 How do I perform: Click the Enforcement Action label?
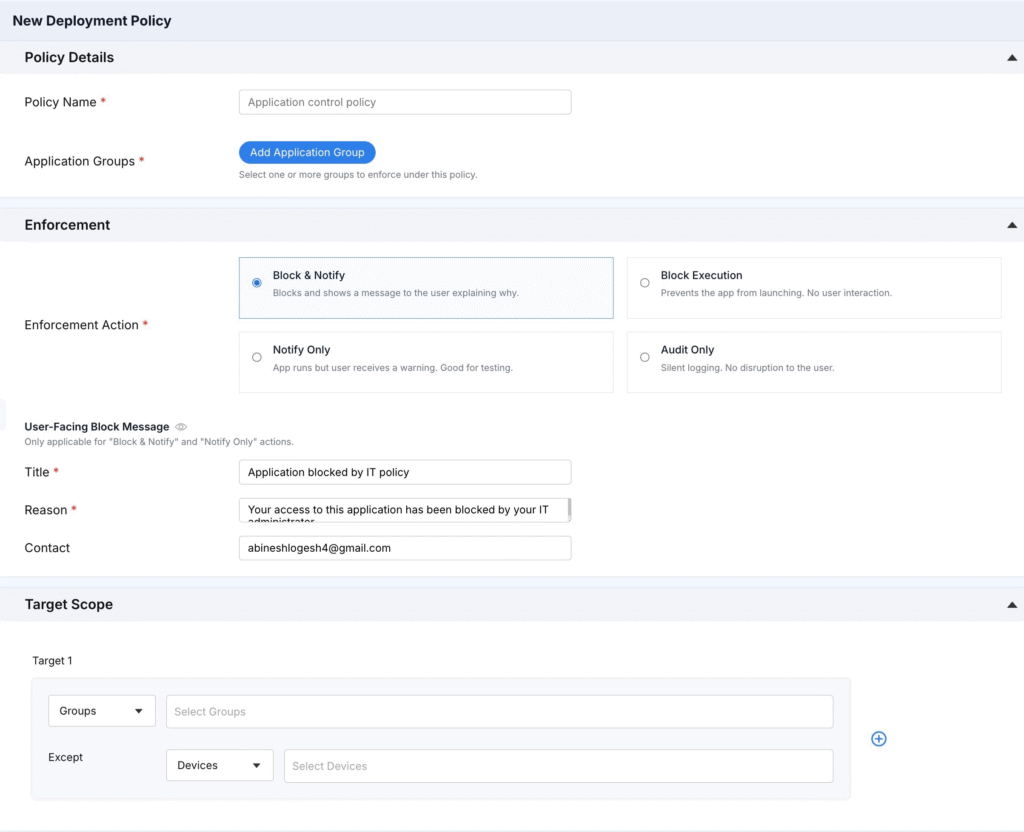pos(82,325)
